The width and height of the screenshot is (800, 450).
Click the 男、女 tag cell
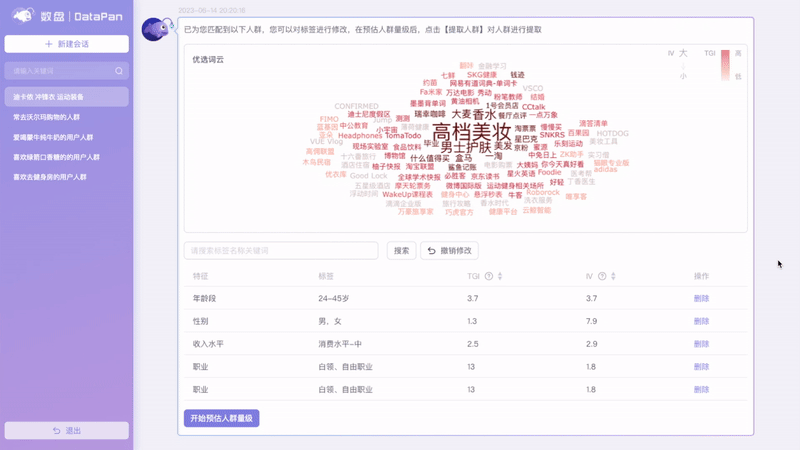pyautogui.click(x=330, y=321)
